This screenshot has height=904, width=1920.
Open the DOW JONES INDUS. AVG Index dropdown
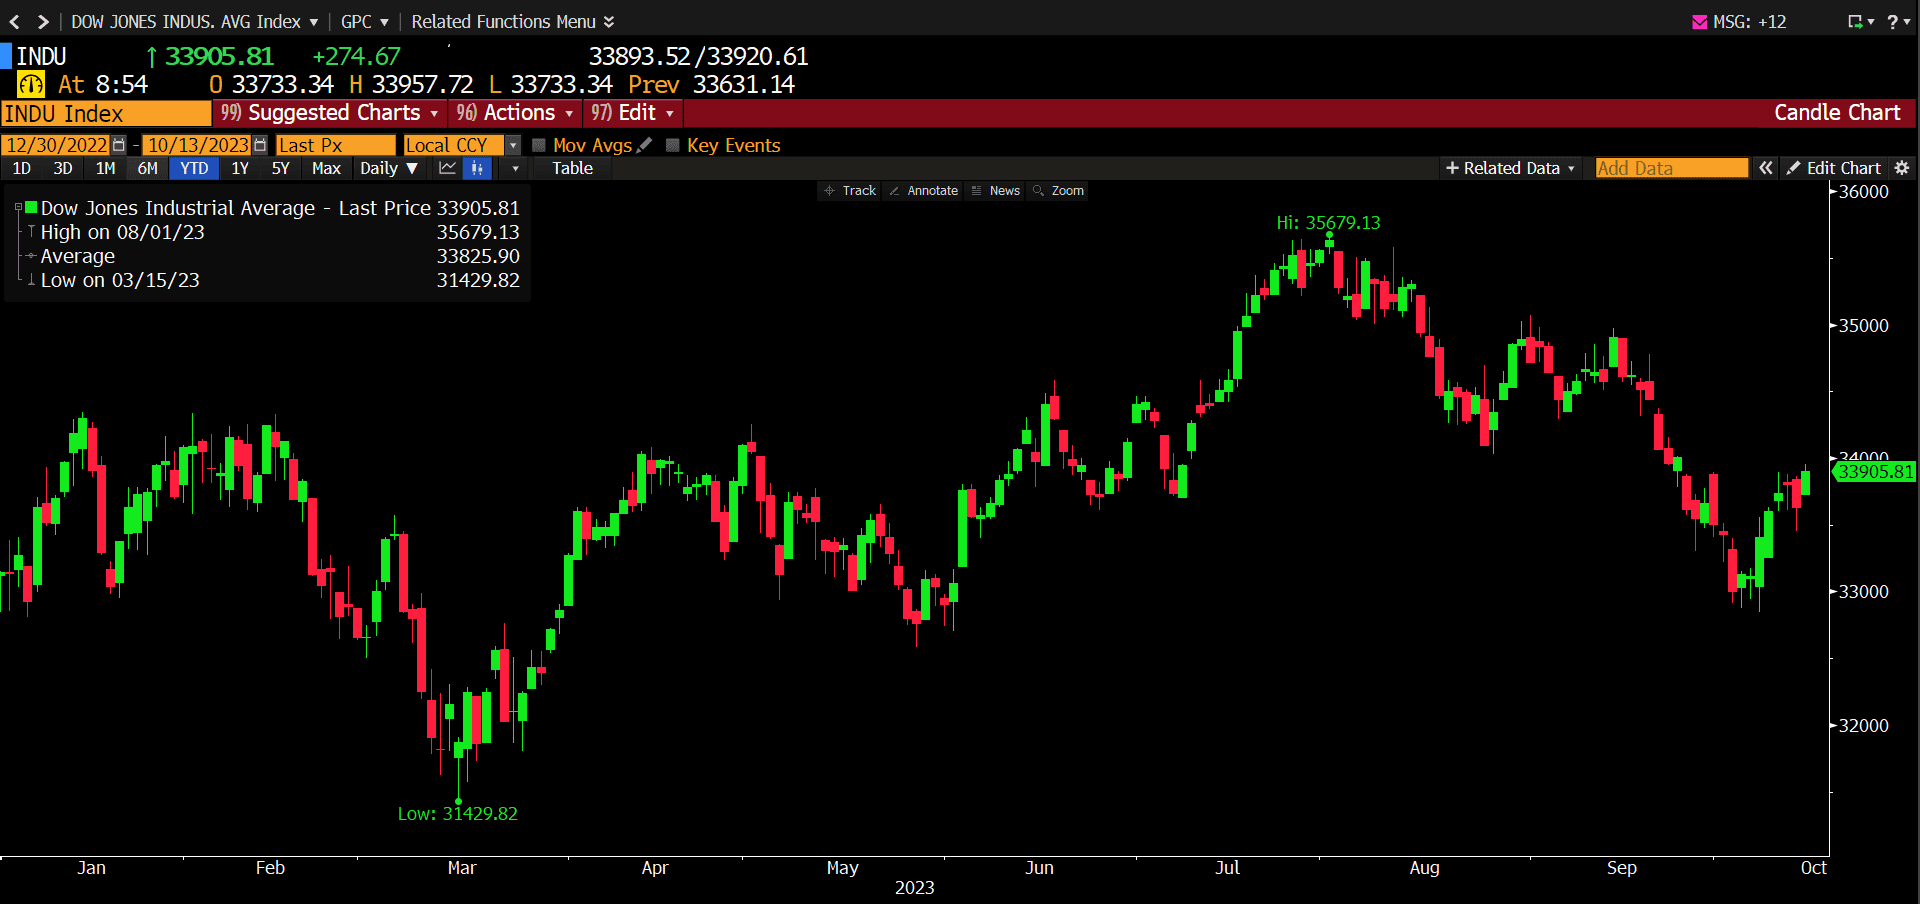tap(195, 21)
